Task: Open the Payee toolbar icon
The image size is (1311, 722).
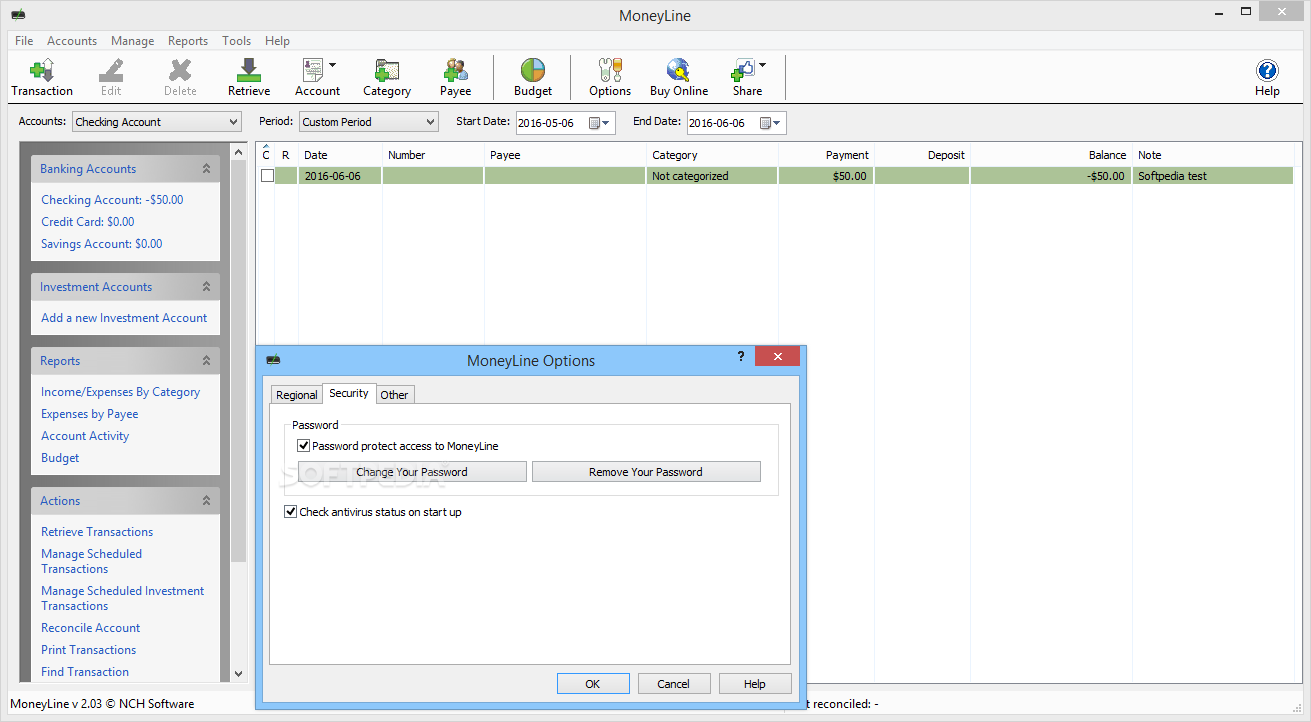Action: click(x=456, y=71)
